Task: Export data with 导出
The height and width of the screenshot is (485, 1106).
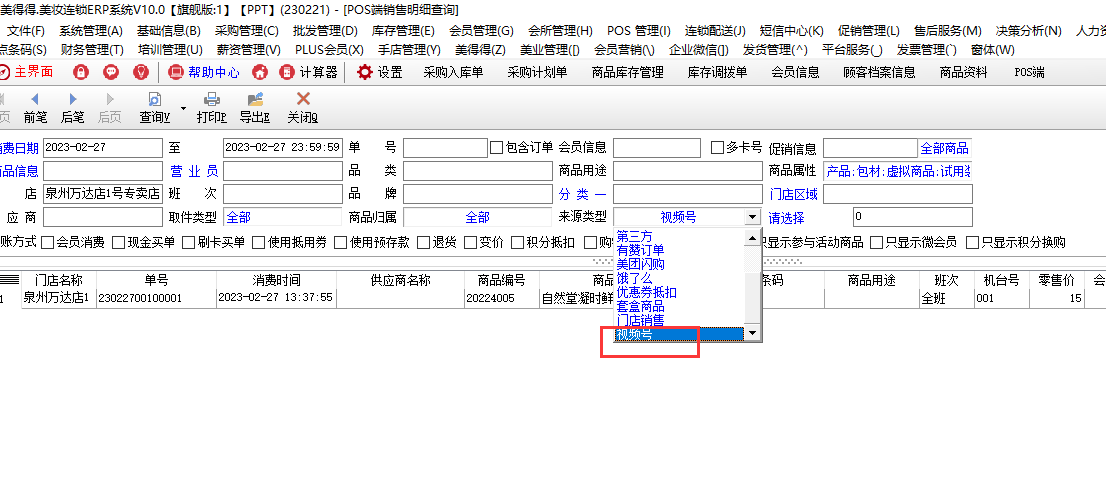Action: click(255, 109)
